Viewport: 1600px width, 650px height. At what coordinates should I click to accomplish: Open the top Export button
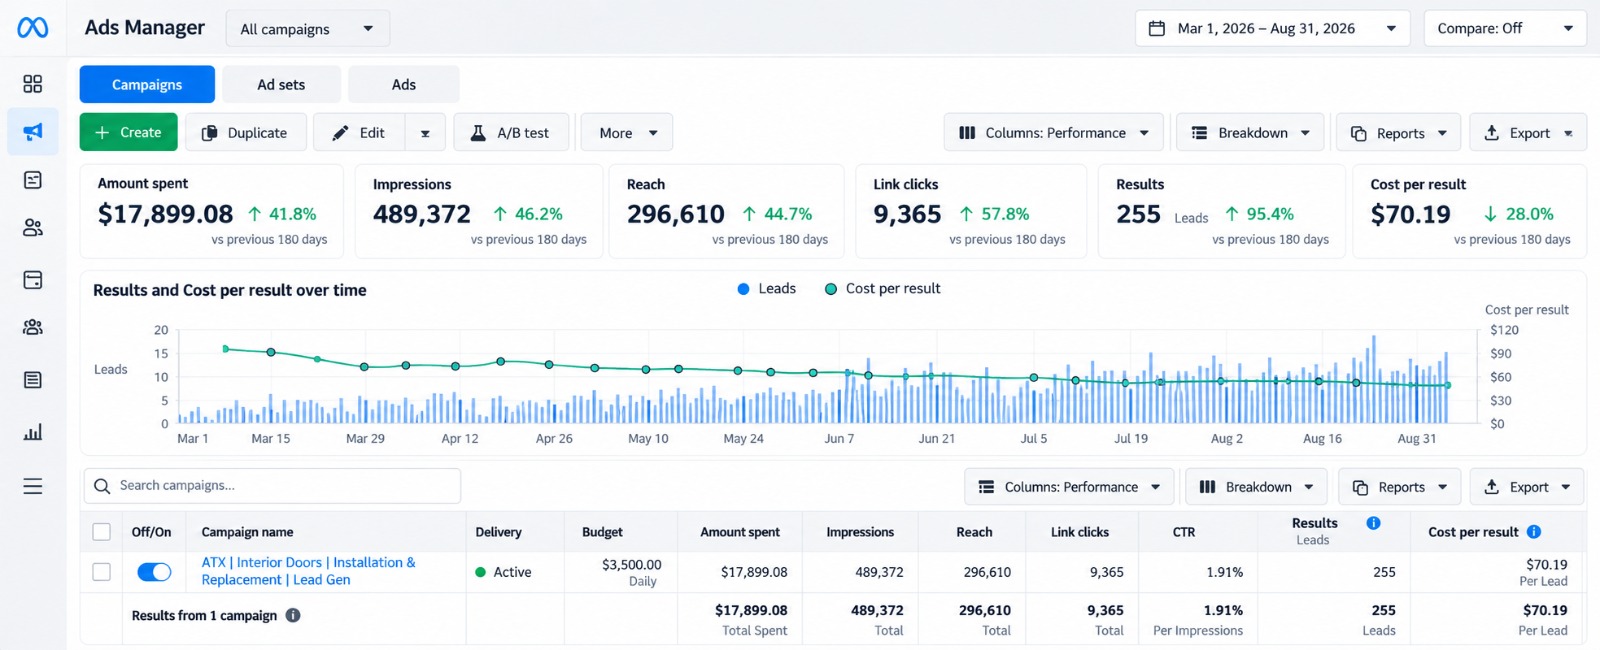coord(1528,132)
